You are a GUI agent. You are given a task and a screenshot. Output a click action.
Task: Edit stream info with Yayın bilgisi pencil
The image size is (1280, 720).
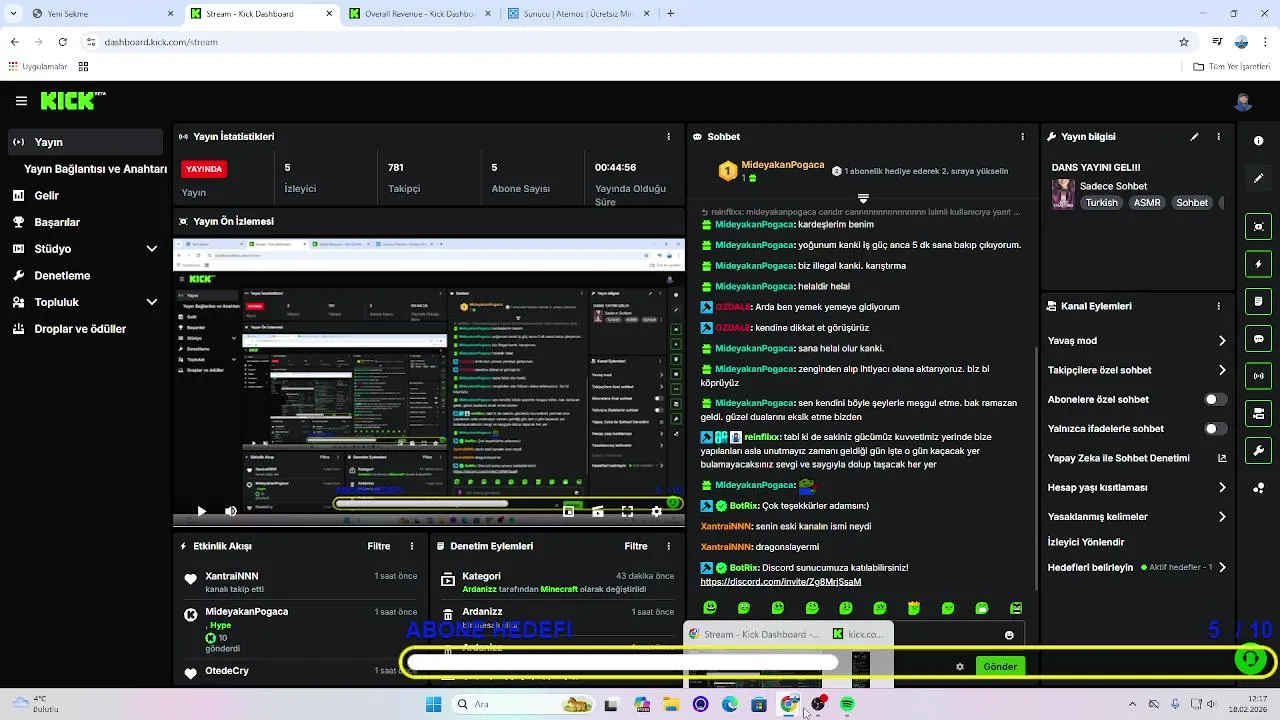click(x=1194, y=137)
